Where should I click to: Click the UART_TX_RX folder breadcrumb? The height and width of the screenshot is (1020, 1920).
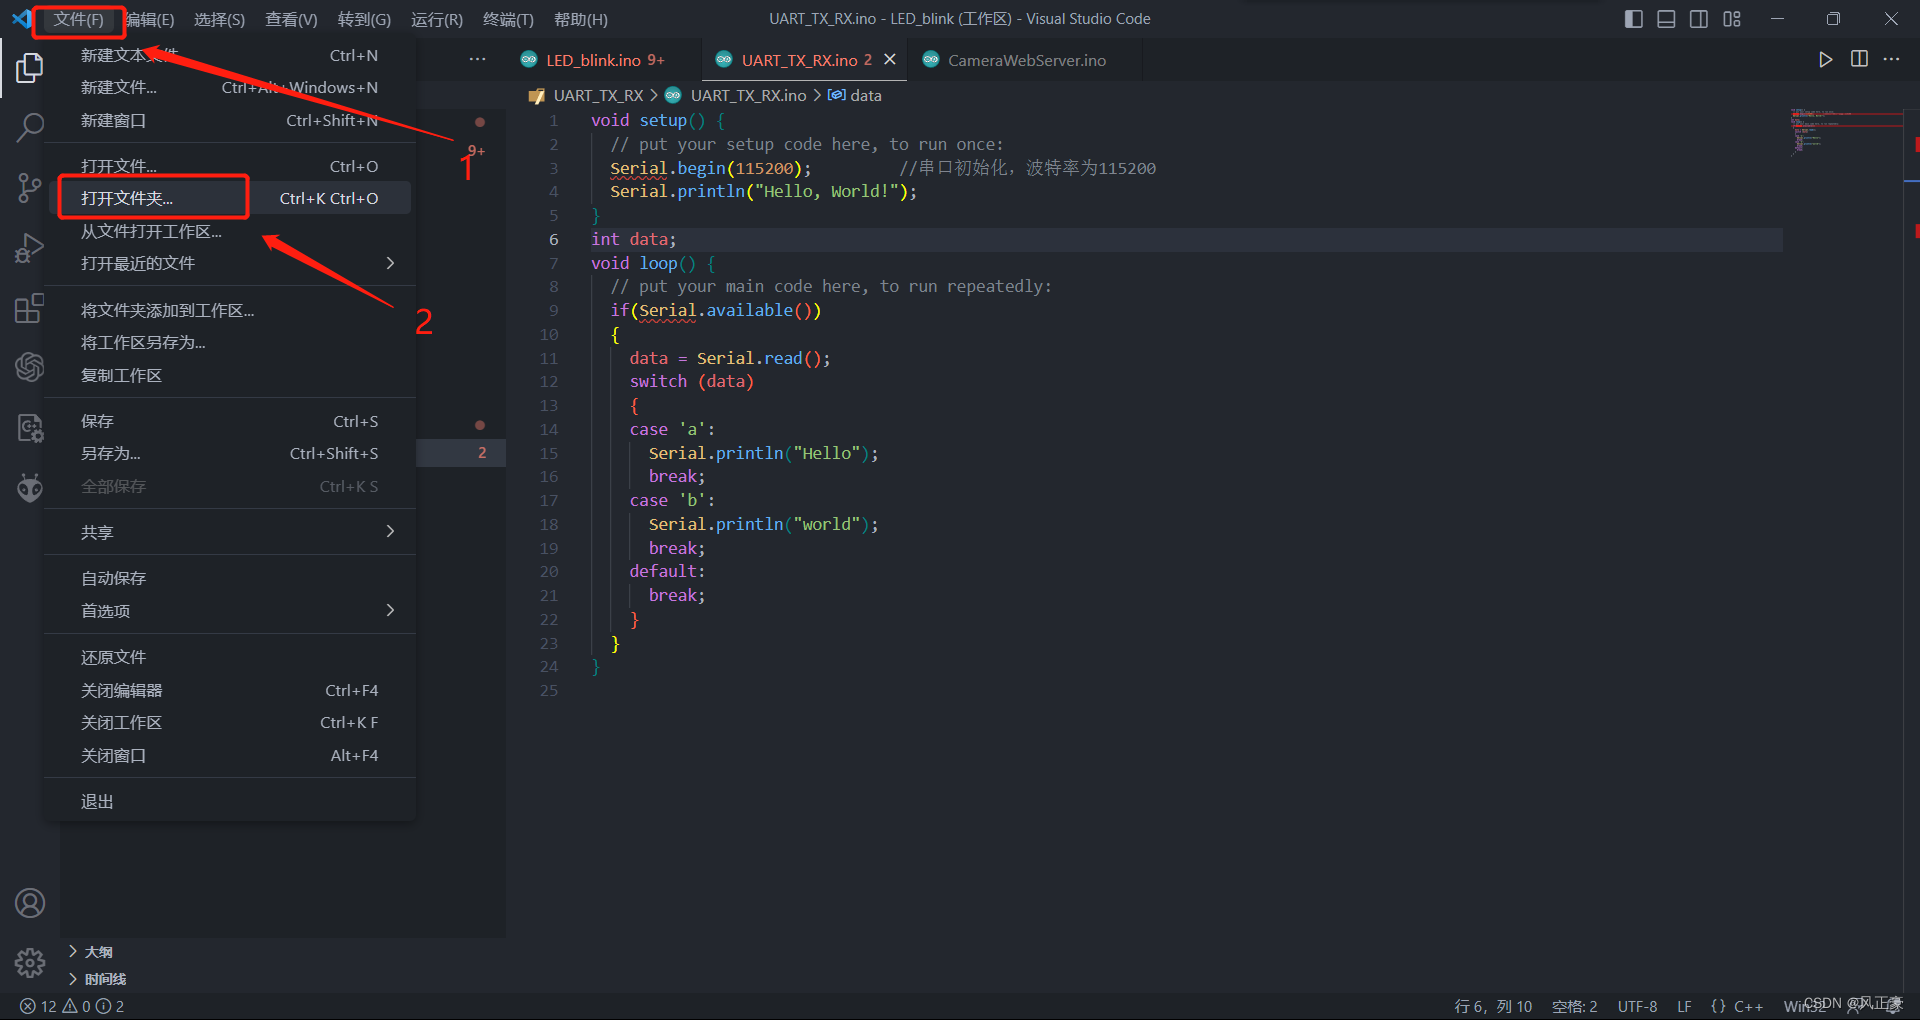click(x=598, y=95)
